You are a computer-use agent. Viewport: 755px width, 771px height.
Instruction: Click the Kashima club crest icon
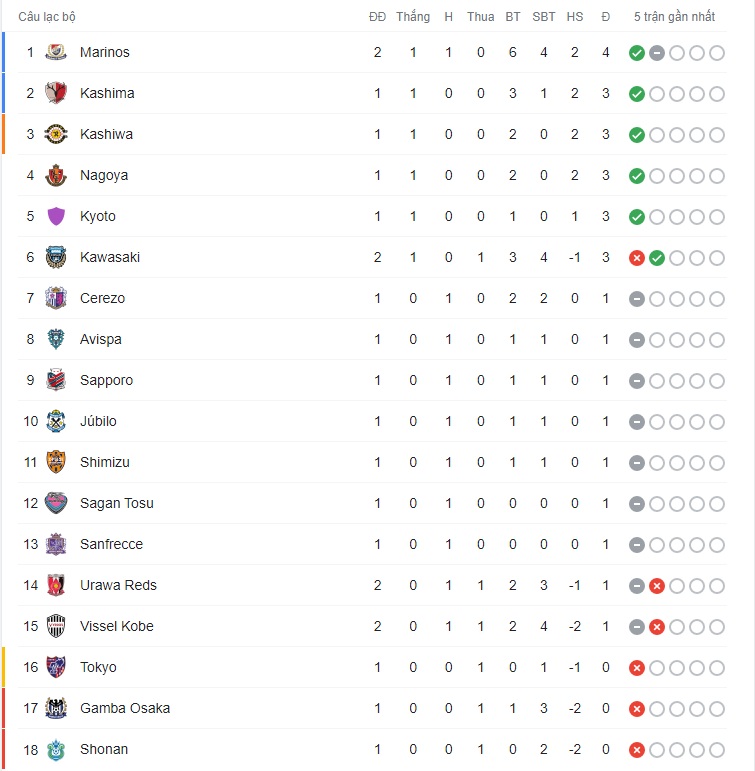pyautogui.click(x=56, y=93)
